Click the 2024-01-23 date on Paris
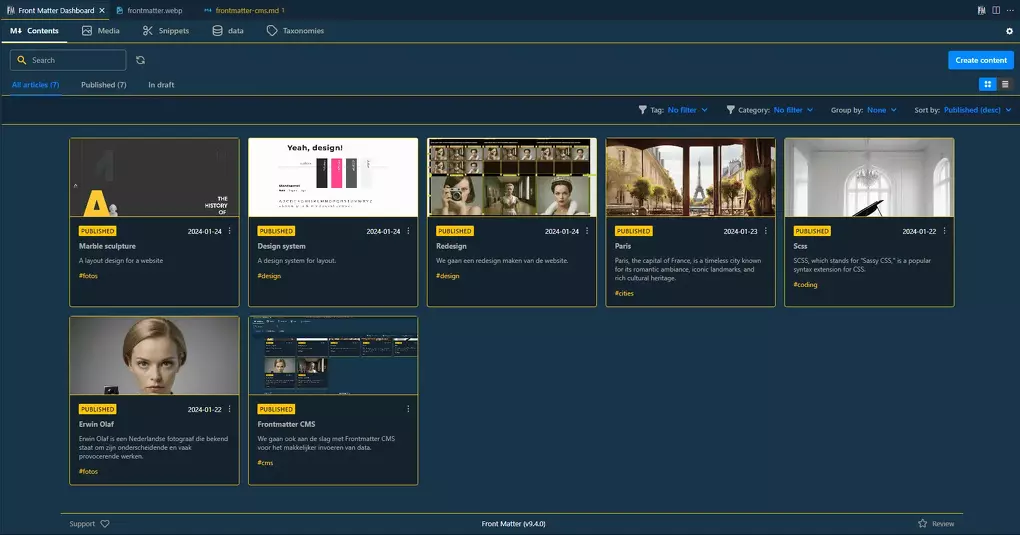 (x=740, y=231)
